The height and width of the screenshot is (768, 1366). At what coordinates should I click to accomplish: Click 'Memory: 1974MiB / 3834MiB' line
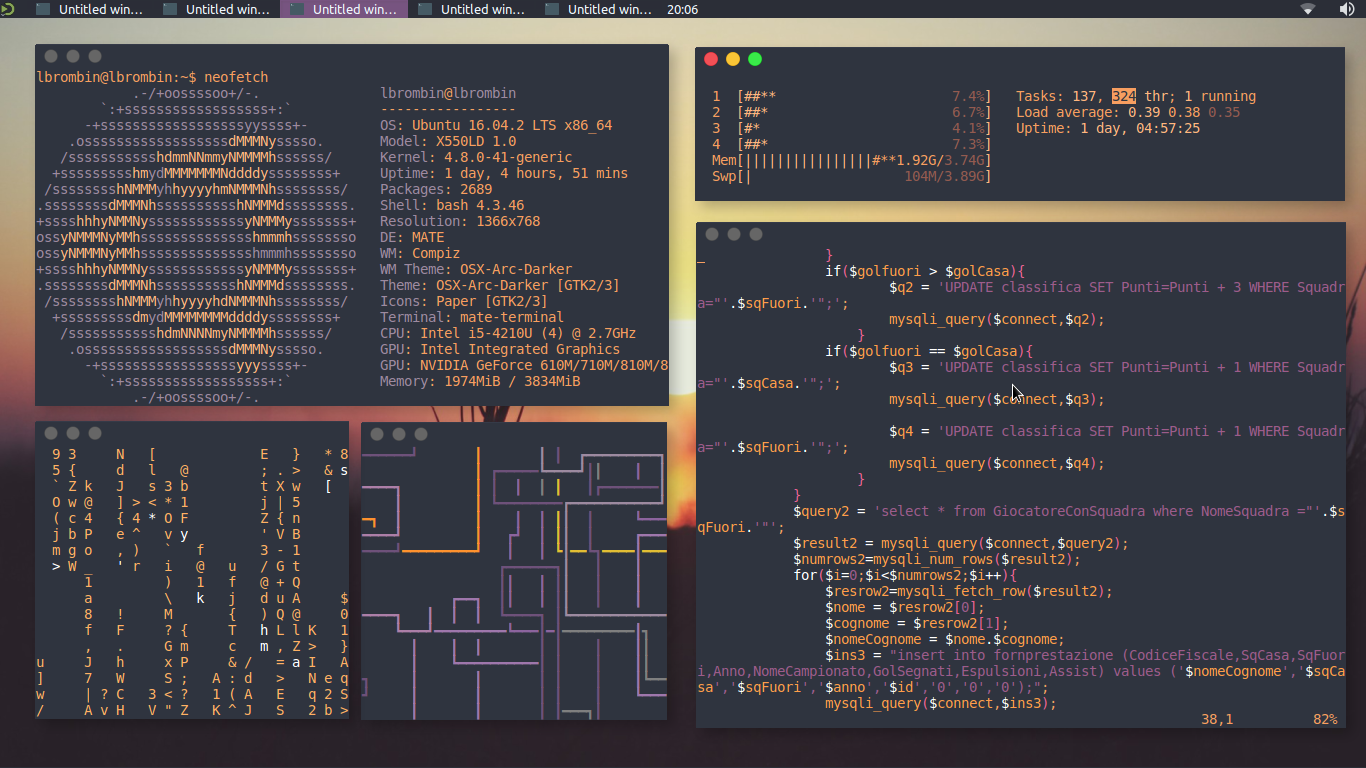[480, 381]
